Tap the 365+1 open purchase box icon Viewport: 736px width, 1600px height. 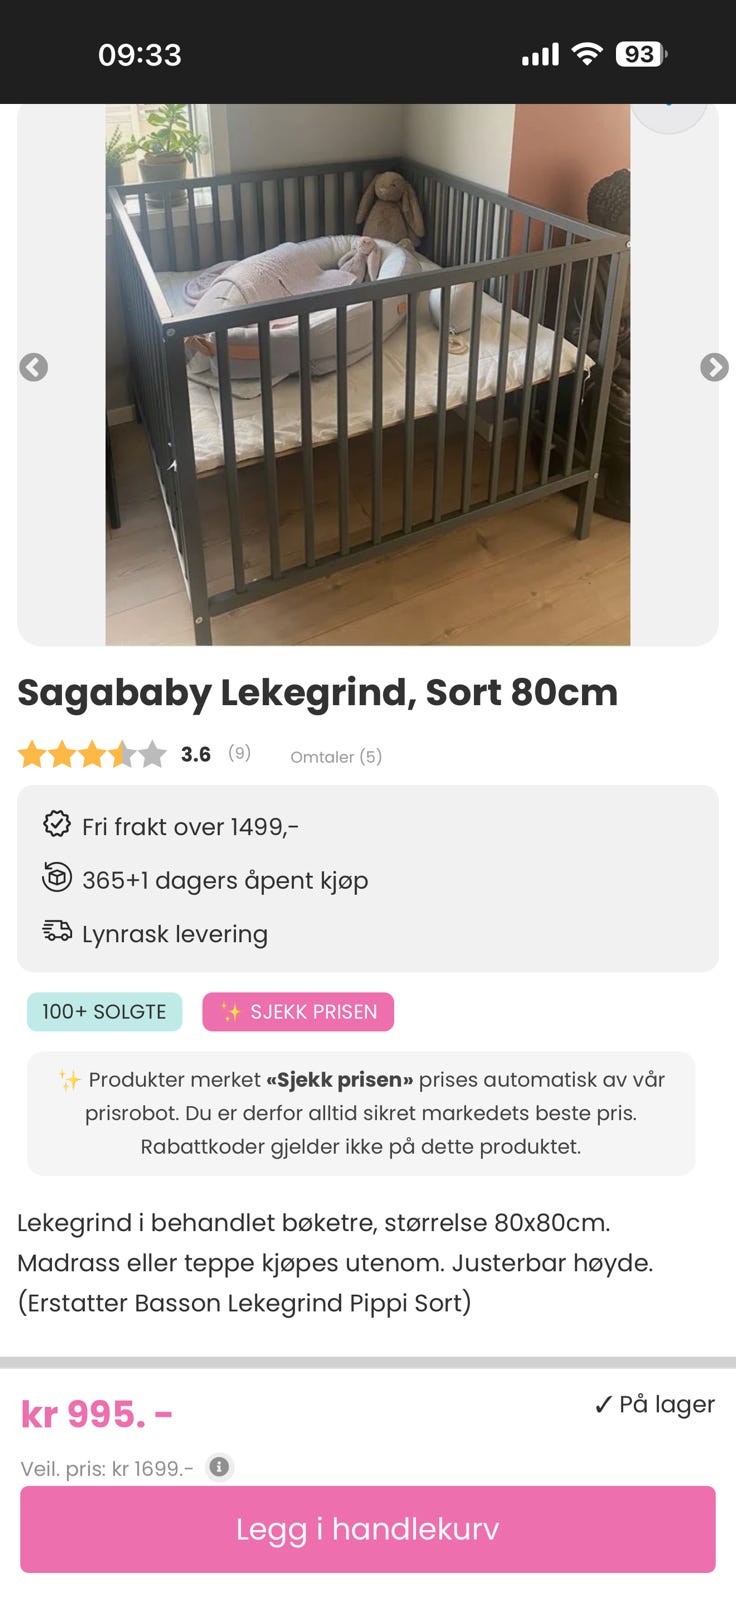click(57, 877)
